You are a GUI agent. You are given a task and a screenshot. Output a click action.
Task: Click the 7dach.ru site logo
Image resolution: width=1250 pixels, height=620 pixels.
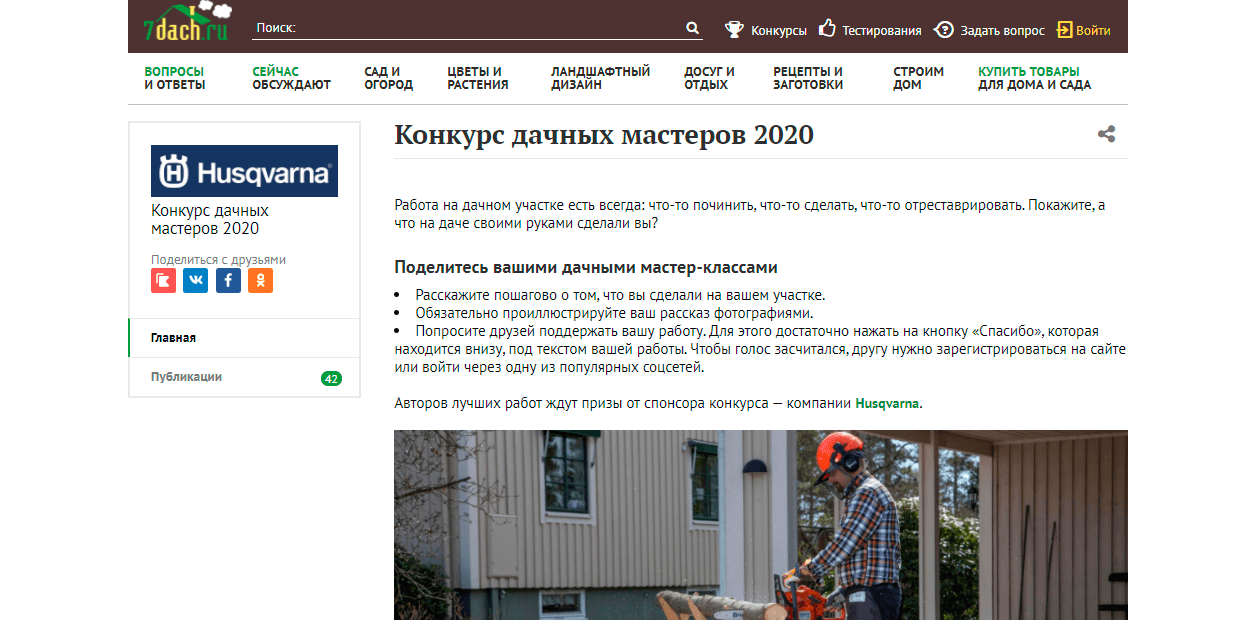tap(186, 24)
